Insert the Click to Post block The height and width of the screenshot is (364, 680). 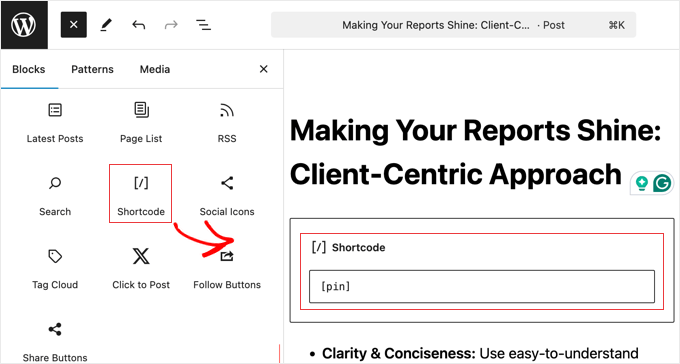point(141,268)
